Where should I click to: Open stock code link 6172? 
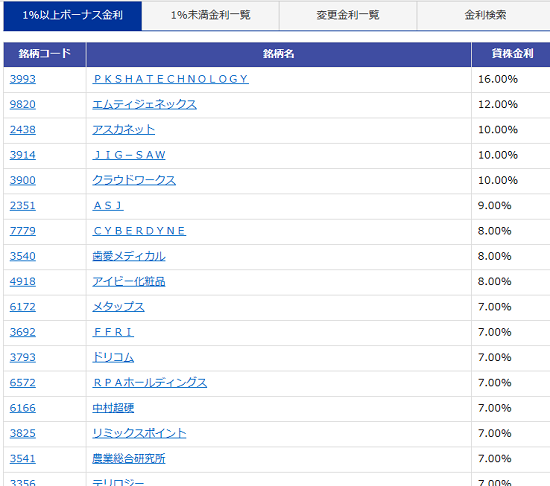tap(23, 307)
